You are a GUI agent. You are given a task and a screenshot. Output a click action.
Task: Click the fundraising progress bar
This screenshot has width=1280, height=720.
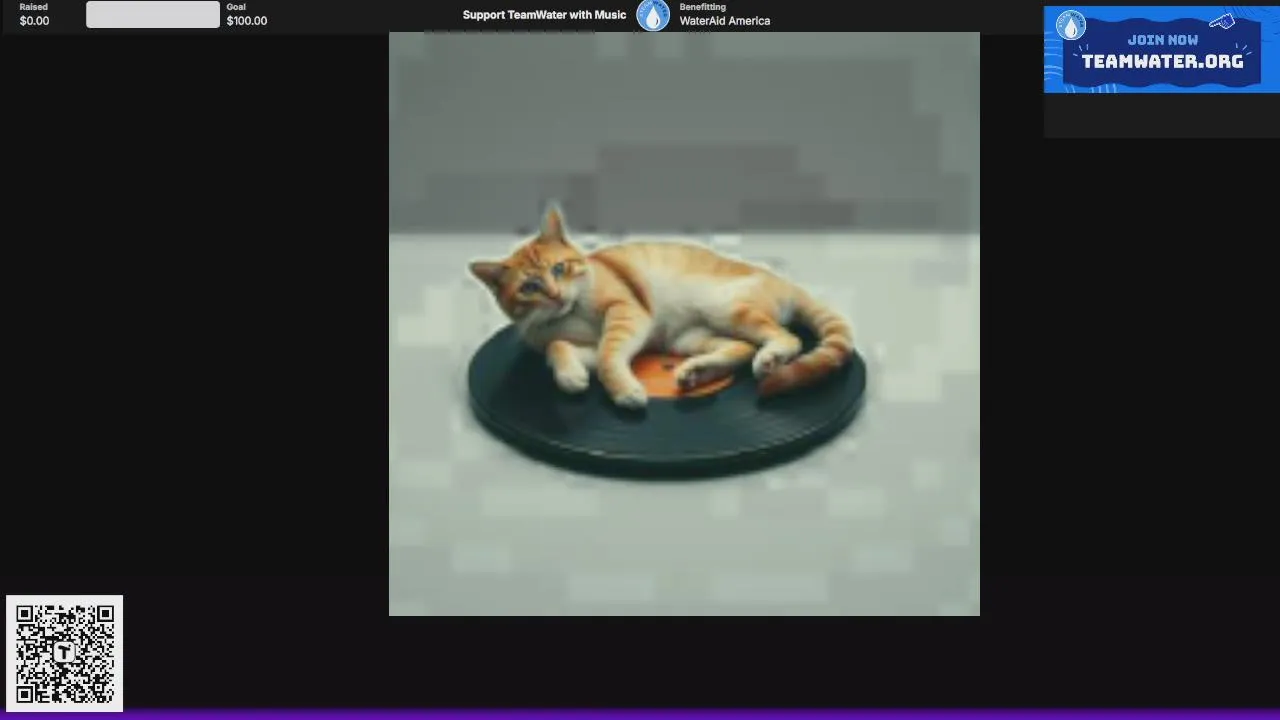click(153, 14)
